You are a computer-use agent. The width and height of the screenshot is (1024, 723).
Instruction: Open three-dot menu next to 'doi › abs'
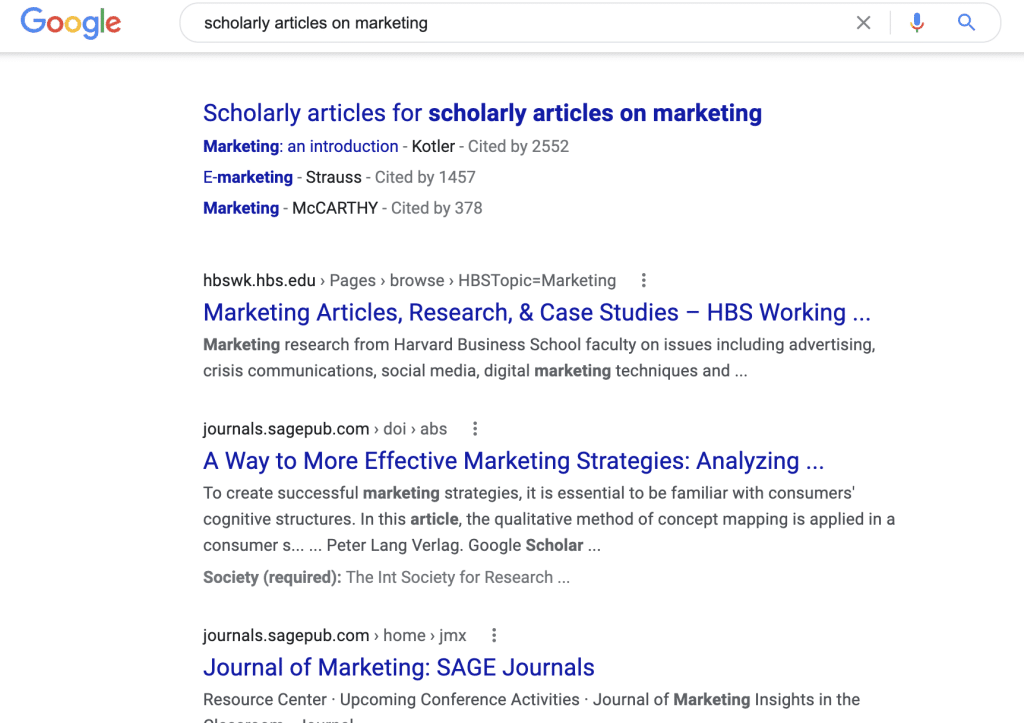click(475, 429)
